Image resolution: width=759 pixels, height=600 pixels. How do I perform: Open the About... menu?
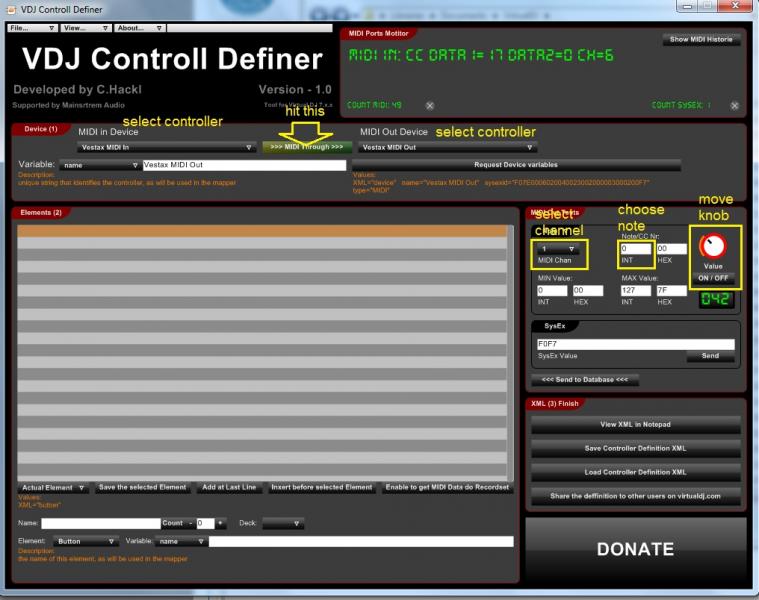140,28
